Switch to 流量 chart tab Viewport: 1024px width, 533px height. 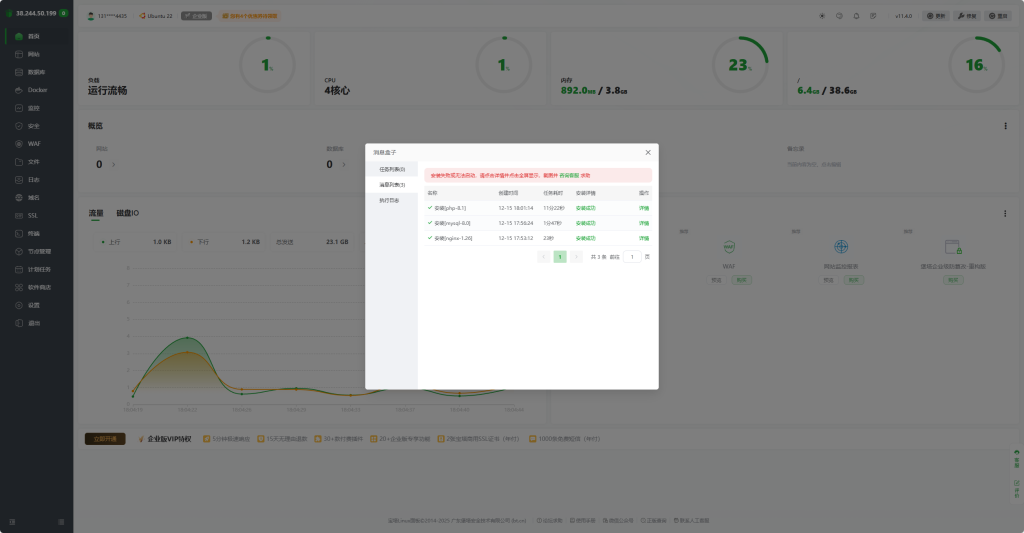pos(96,213)
